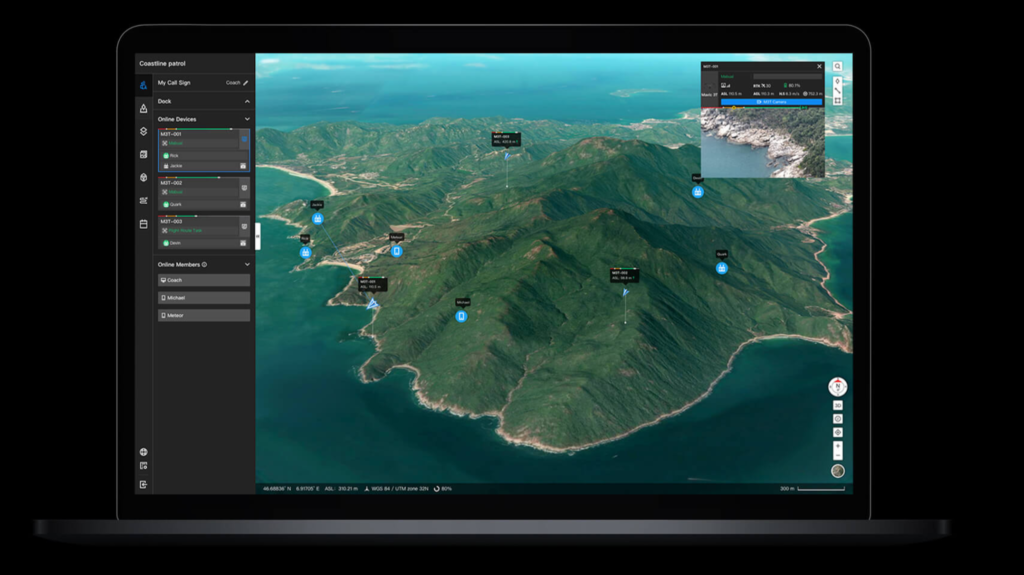The width and height of the screenshot is (1024, 575).
Task: Click the M3T Camera button
Action: 770,102
